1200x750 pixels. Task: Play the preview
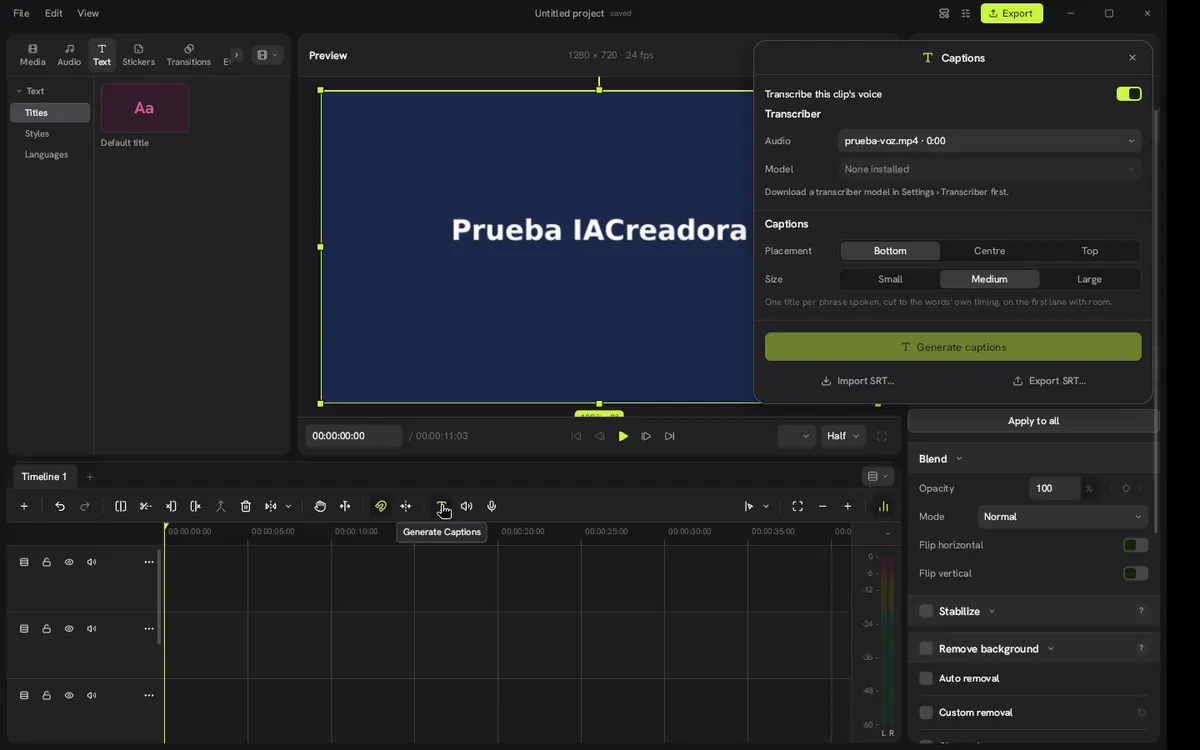[x=623, y=436]
